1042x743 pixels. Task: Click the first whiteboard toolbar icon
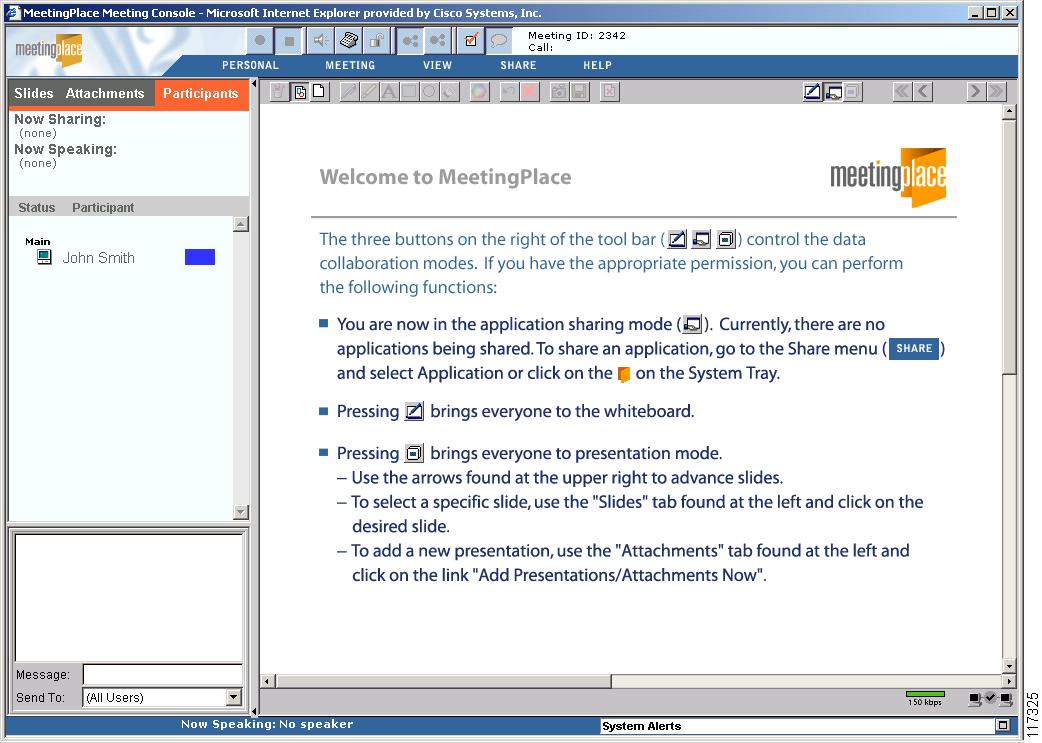279,92
